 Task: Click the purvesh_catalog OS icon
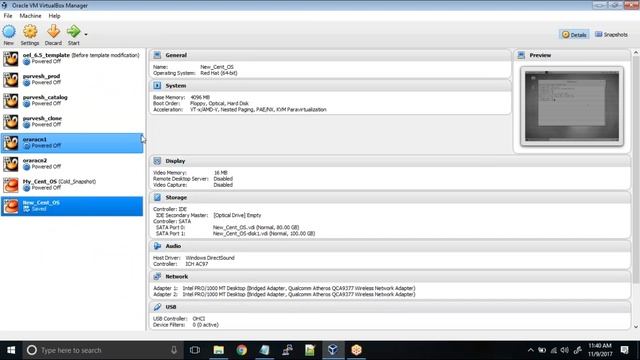pyautogui.click(x=11, y=101)
